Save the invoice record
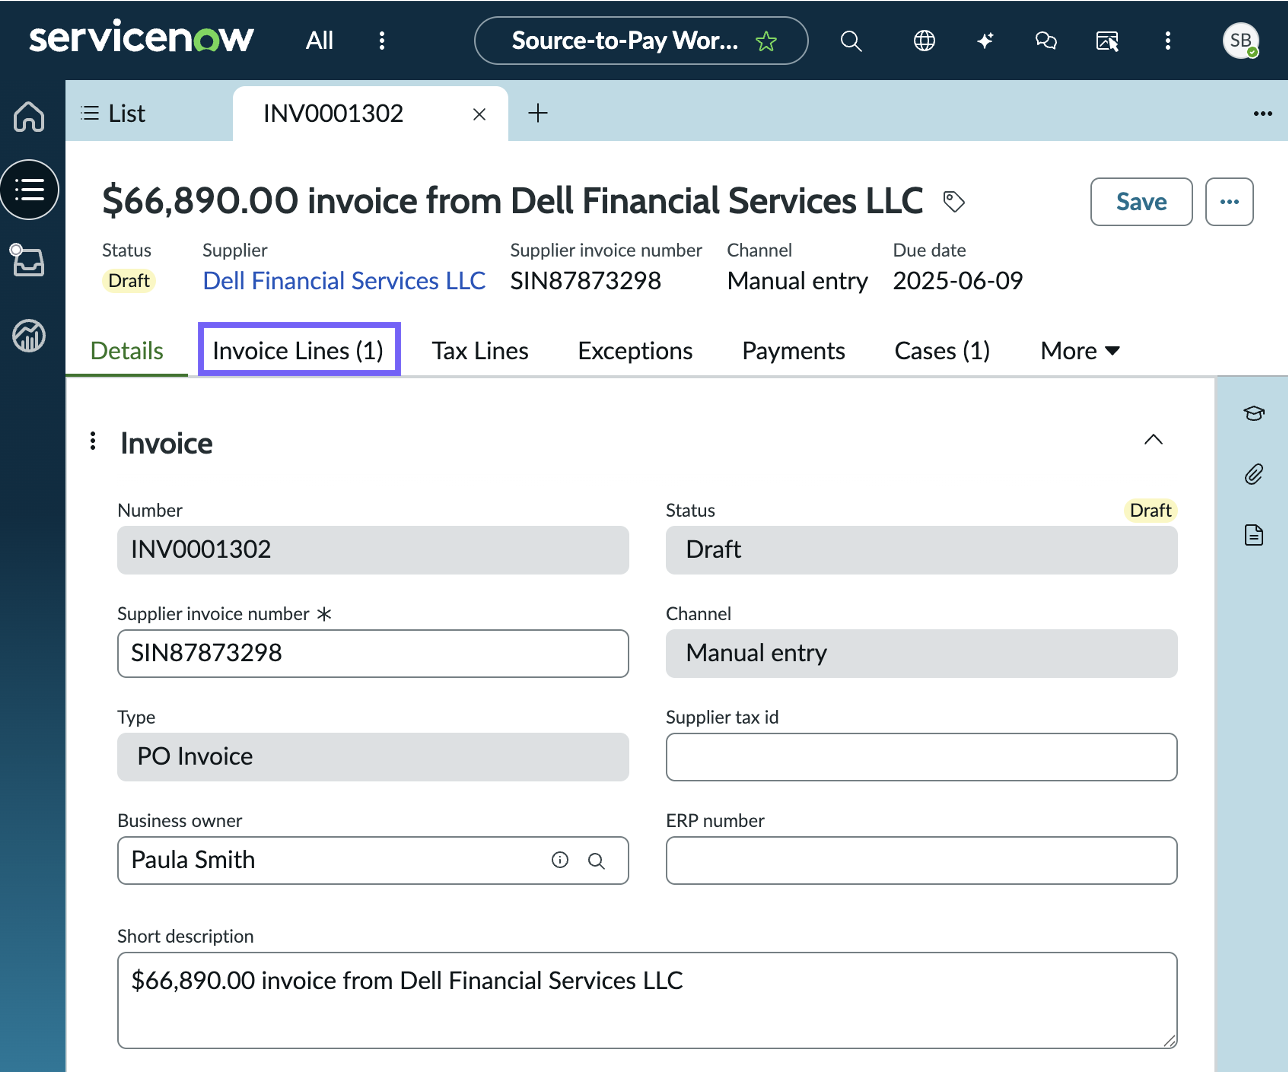The width and height of the screenshot is (1288, 1072). tap(1141, 202)
